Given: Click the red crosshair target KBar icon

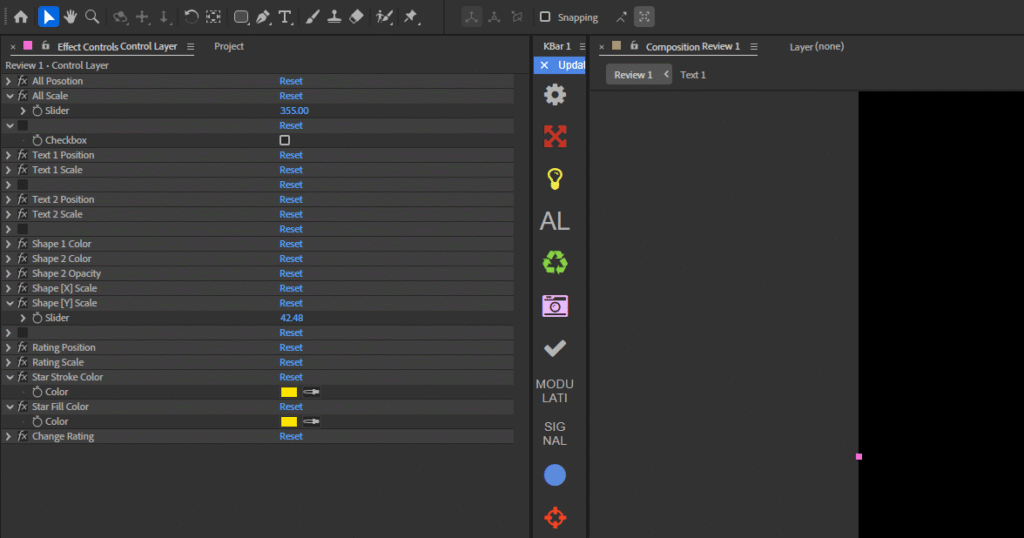Looking at the screenshot, I should (x=554, y=518).
